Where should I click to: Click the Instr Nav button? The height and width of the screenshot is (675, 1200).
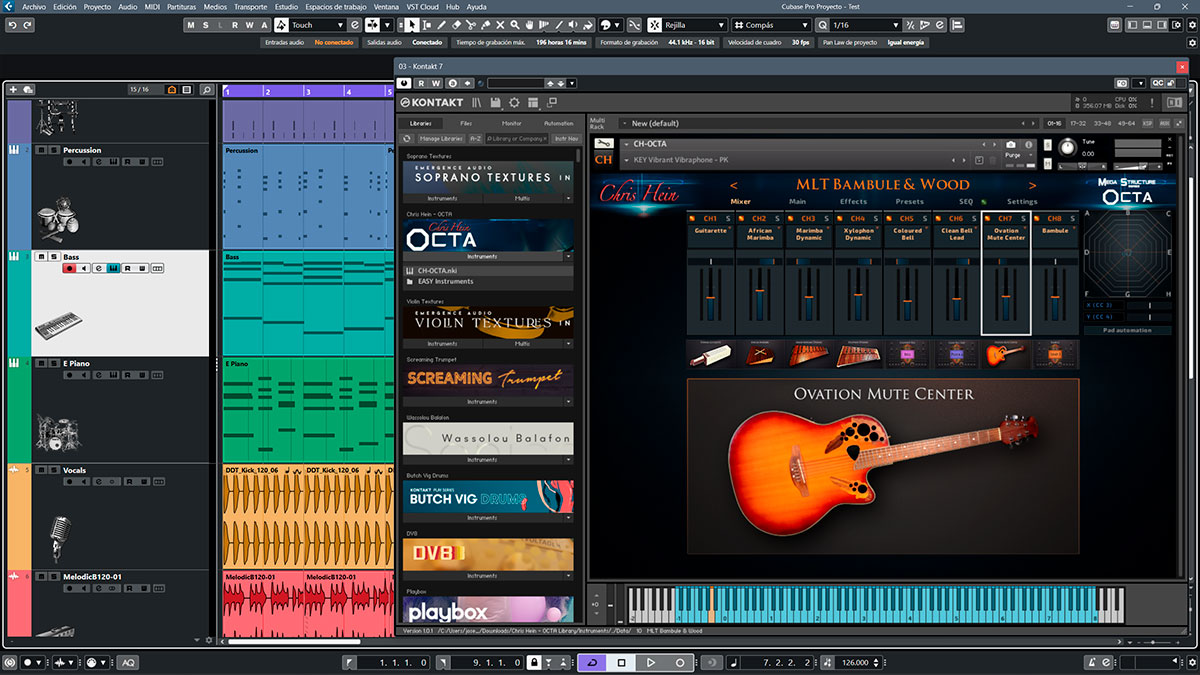[566, 138]
